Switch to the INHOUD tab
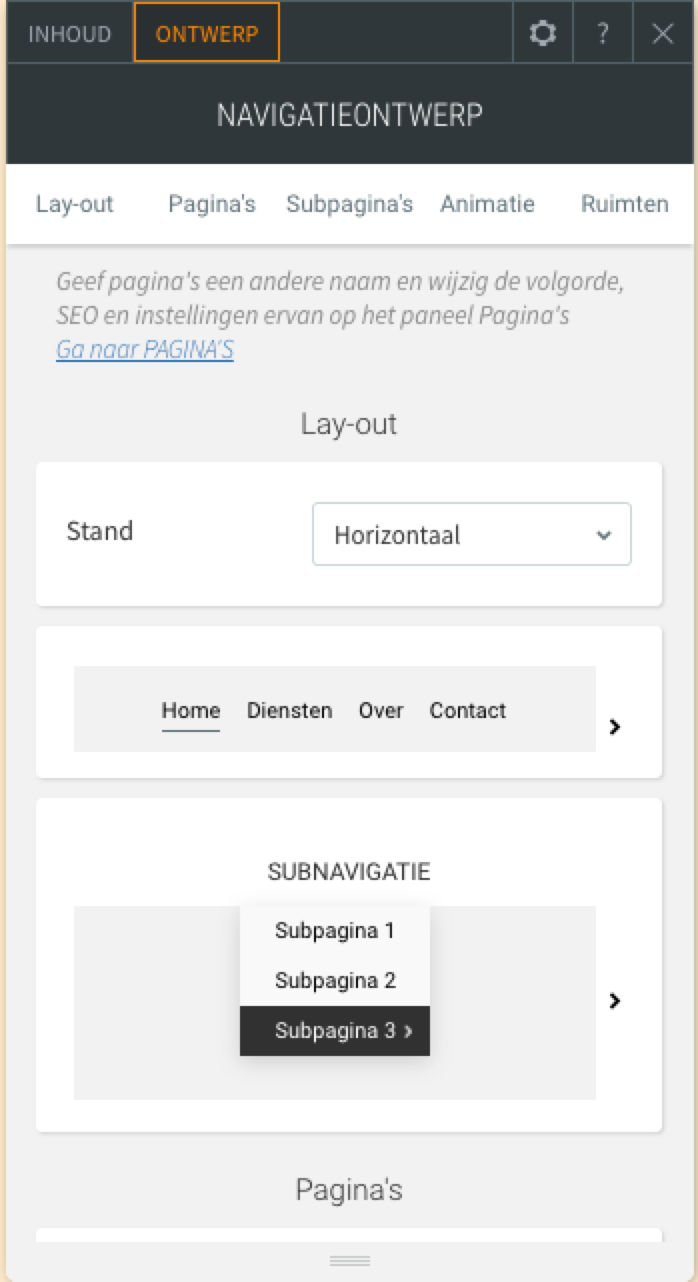698x1282 pixels. [x=69, y=34]
